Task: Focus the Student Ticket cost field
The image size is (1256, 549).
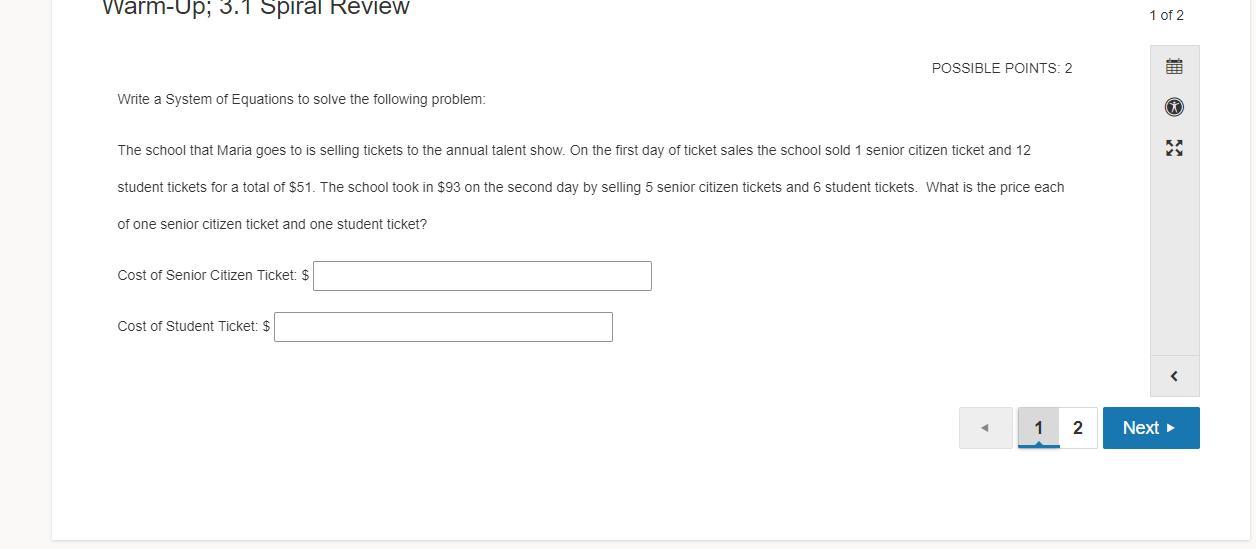Action: coord(443,327)
